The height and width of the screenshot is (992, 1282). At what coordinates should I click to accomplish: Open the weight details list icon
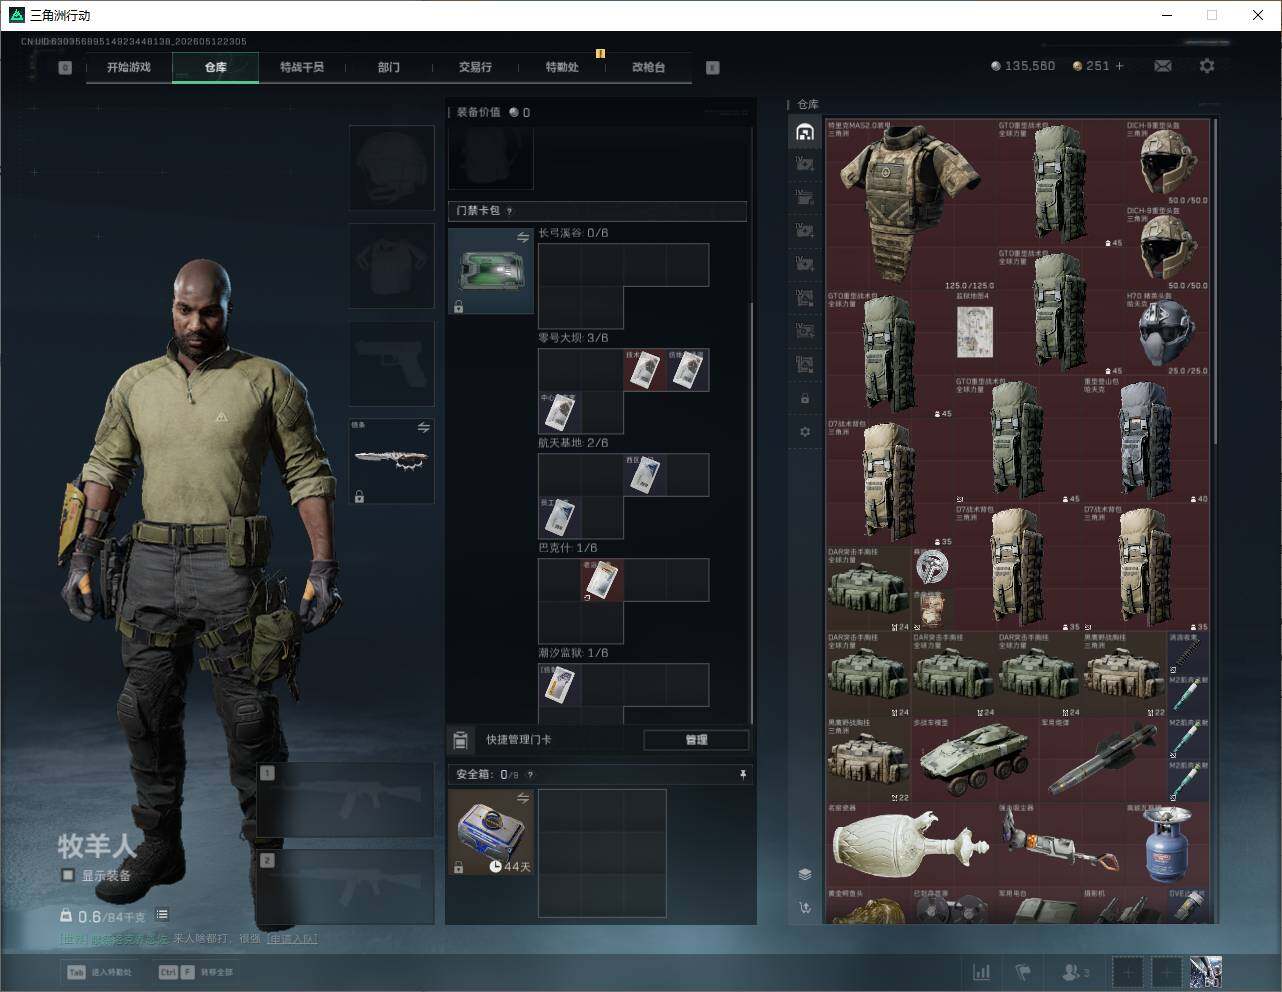[162, 915]
